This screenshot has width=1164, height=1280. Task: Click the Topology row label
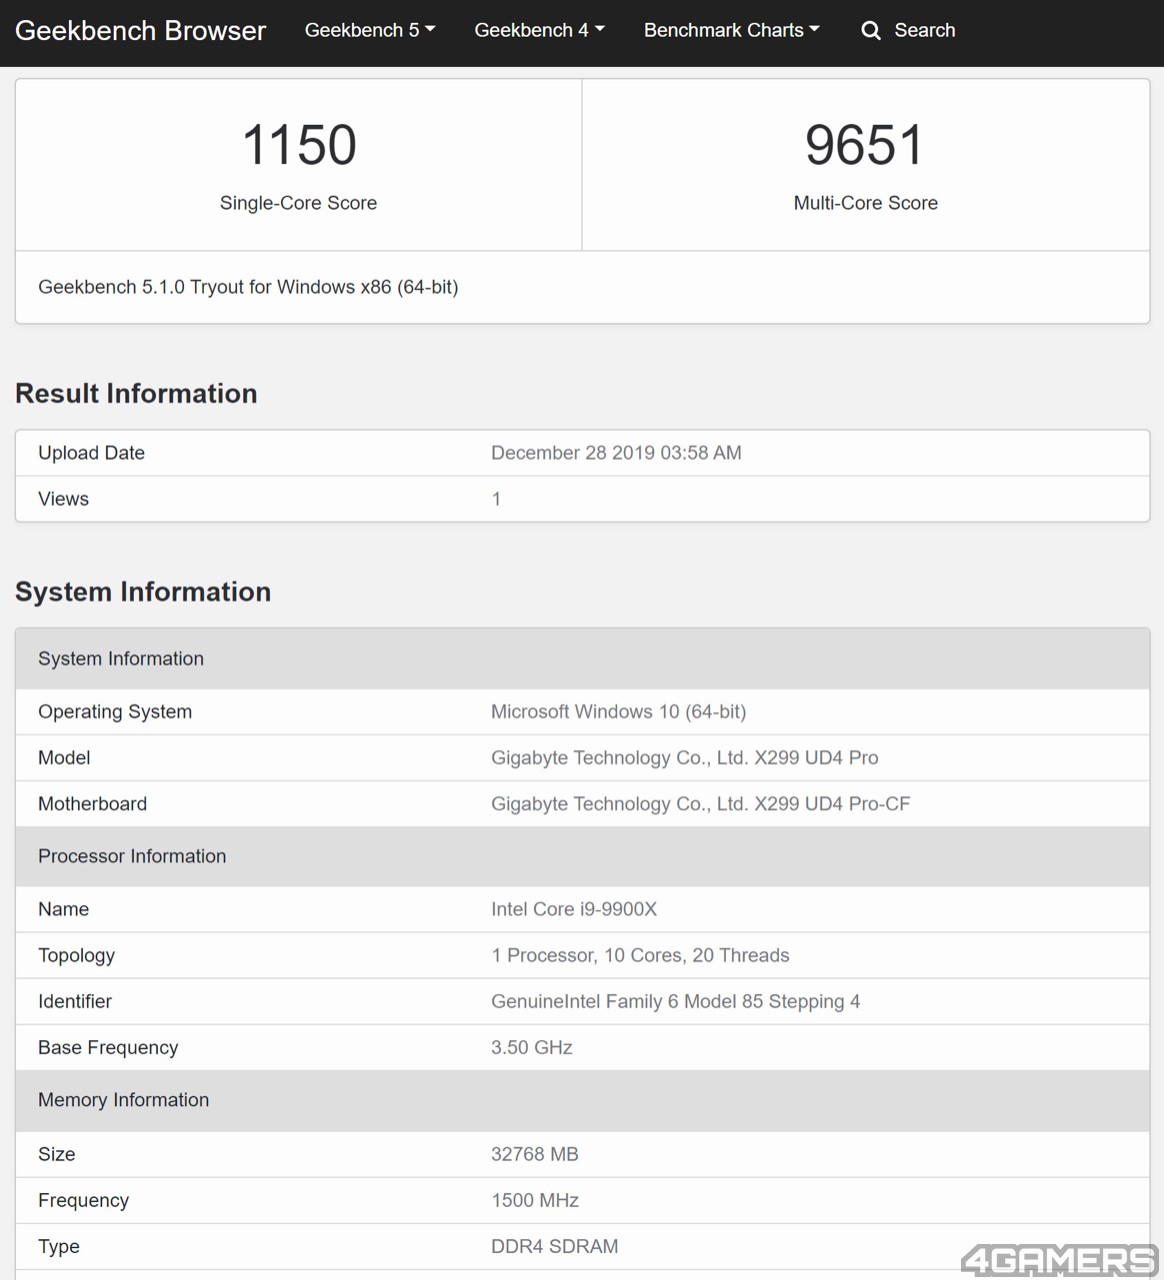(x=76, y=955)
